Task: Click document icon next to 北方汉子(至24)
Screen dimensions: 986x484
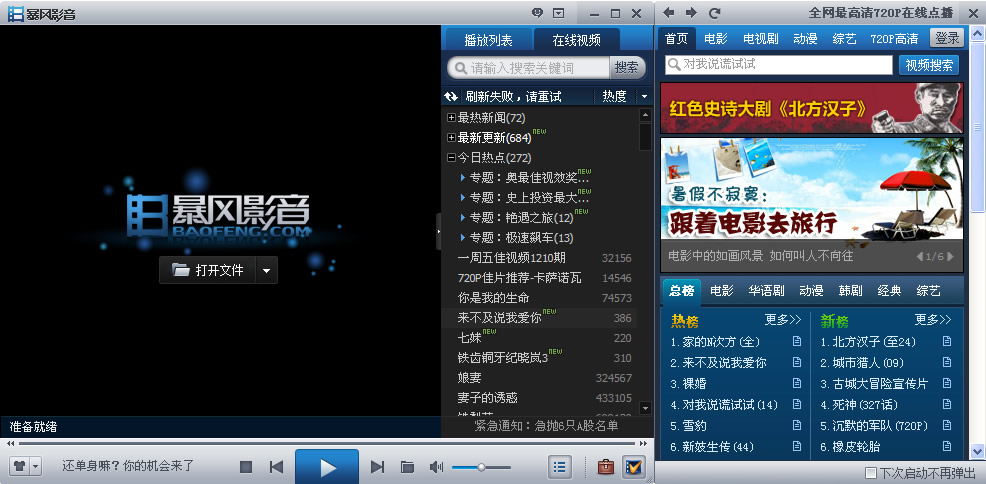Action: click(x=946, y=341)
